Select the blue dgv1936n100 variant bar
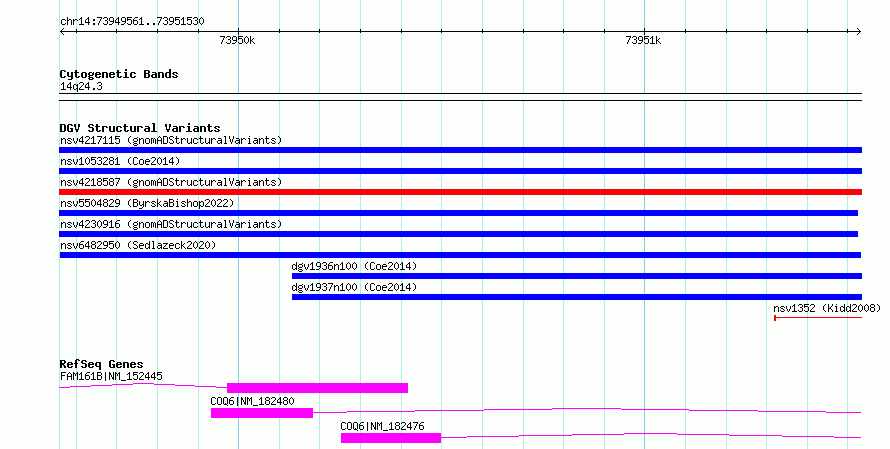Screen dimensions: 890x449 (577, 276)
